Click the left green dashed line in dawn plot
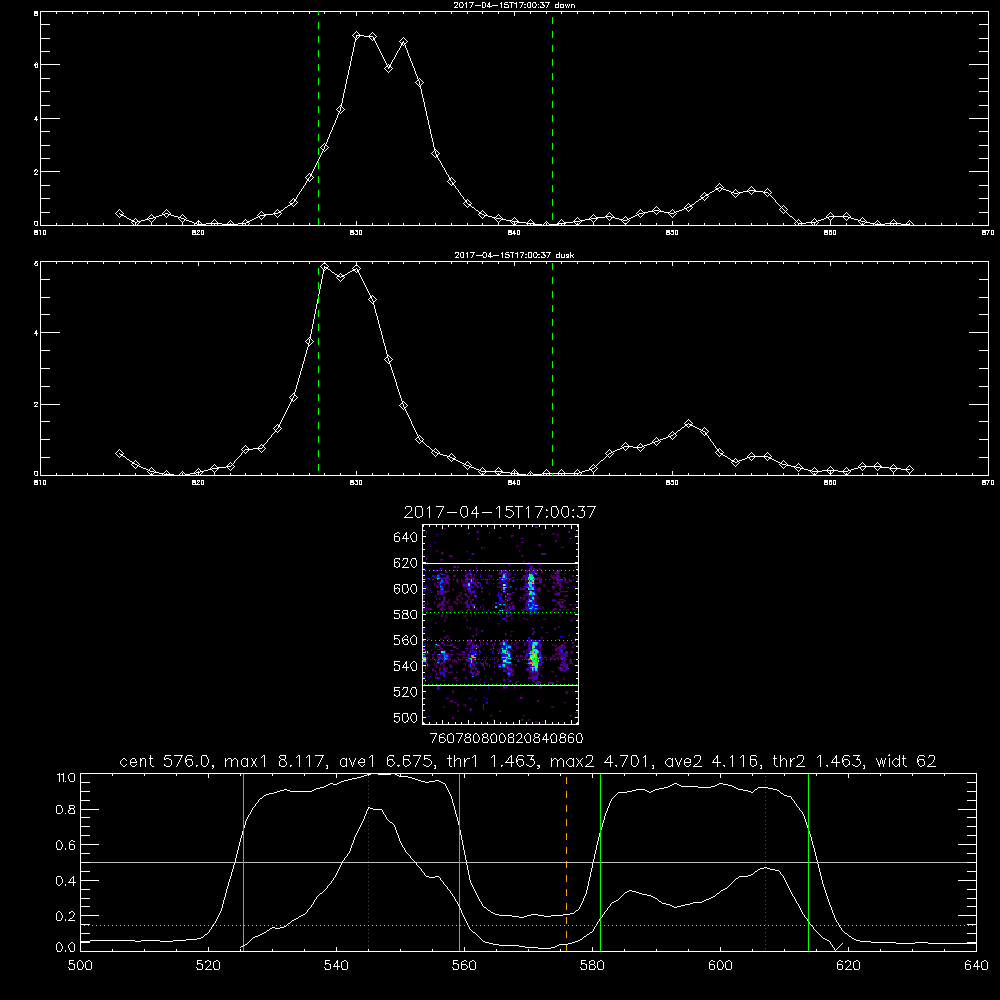Screen dimensions: 1000x1000 tap(318, 119)
